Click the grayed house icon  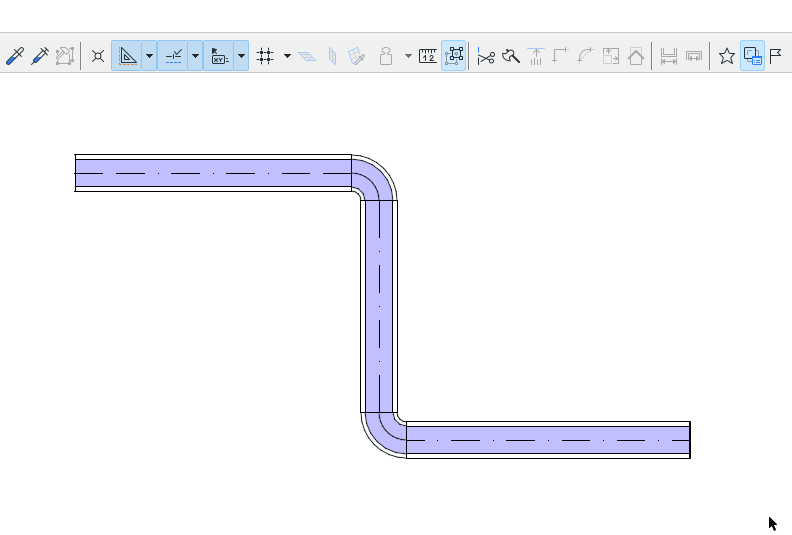(x=636, y=56)
